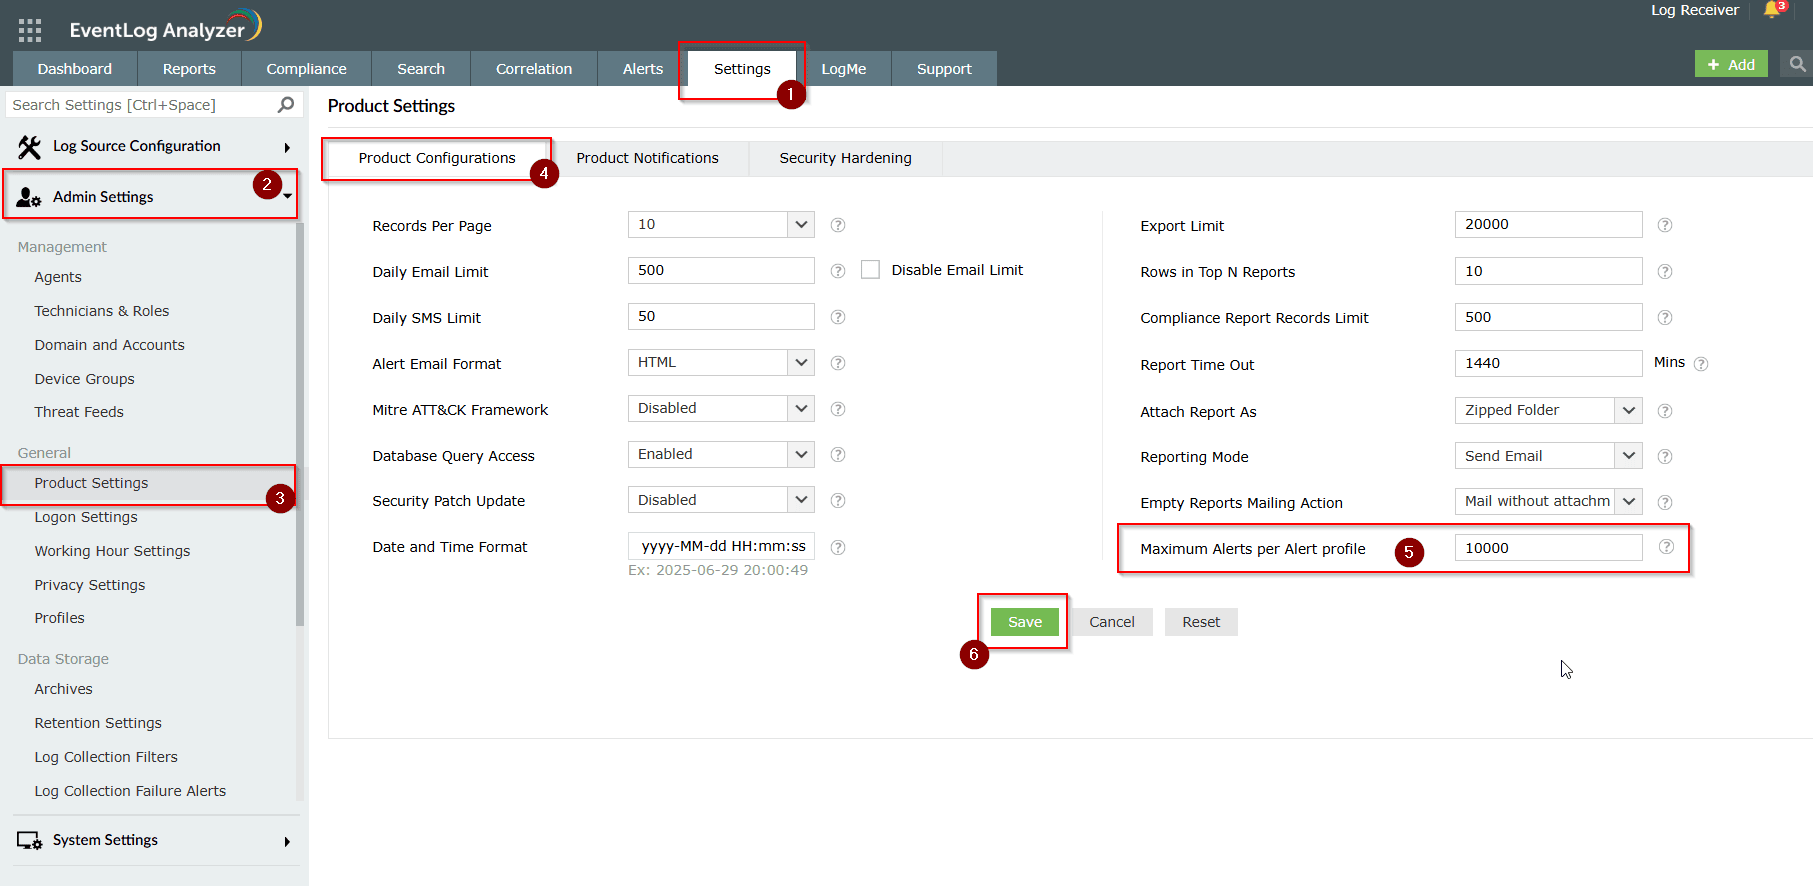Click help icon for Date and Time Format
The width and height of the screenshot is (1813, 886).
[838, 547]
